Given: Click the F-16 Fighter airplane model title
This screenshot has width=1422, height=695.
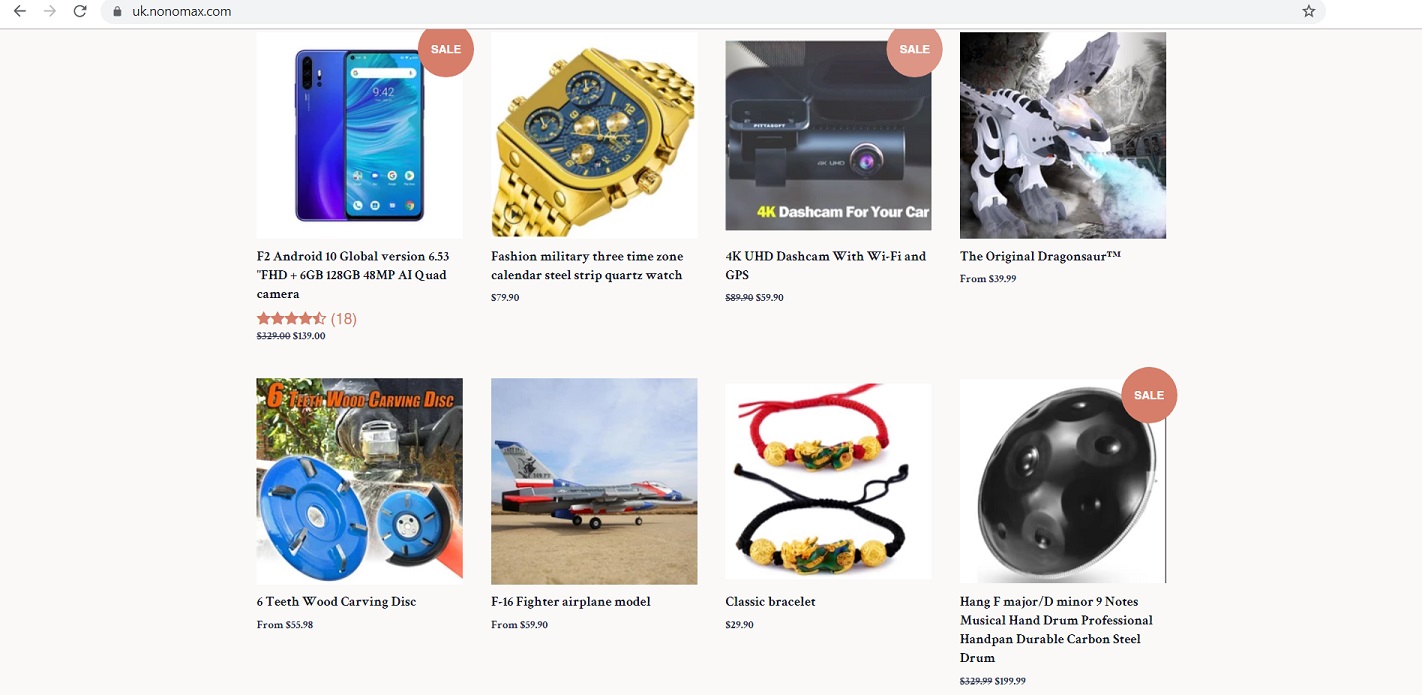Looking at the screenshot, I should tap(571, 602).
